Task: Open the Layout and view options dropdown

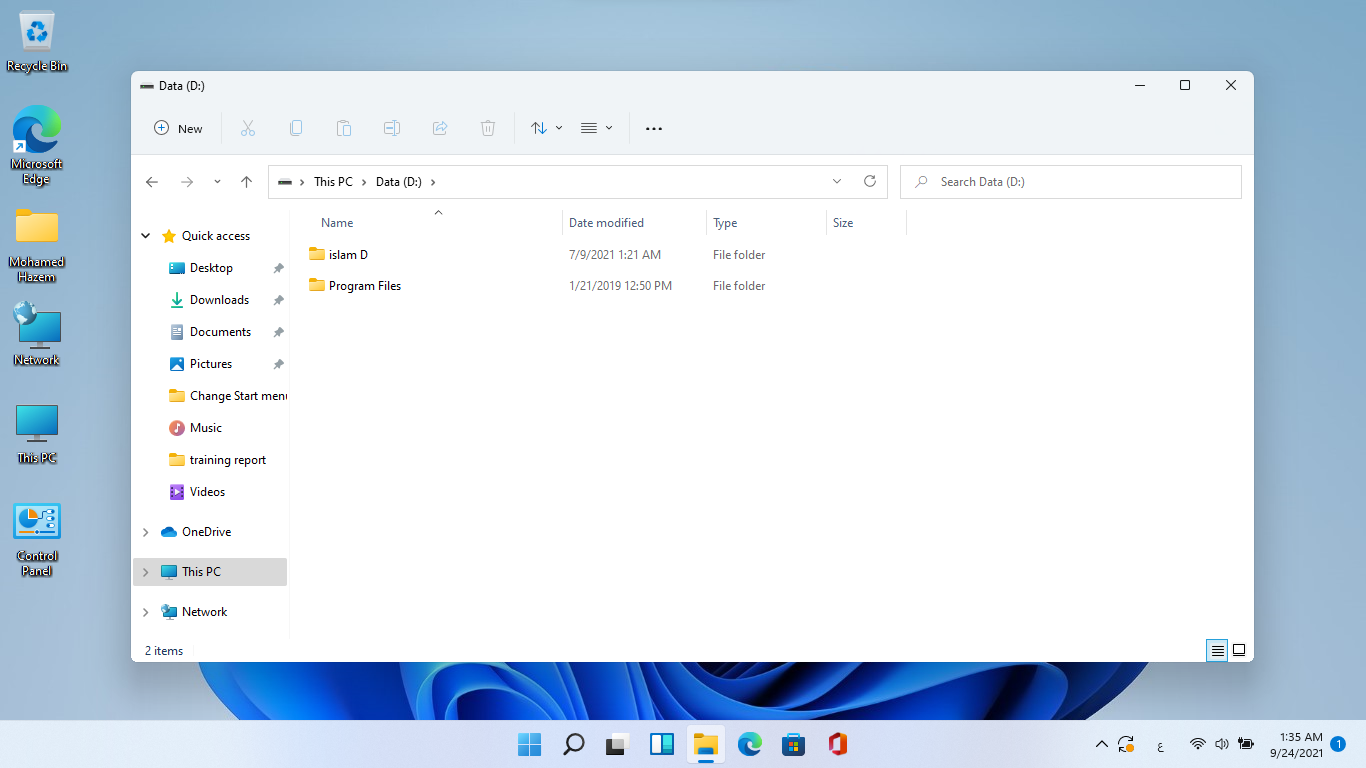Action: tap(597, 128)
